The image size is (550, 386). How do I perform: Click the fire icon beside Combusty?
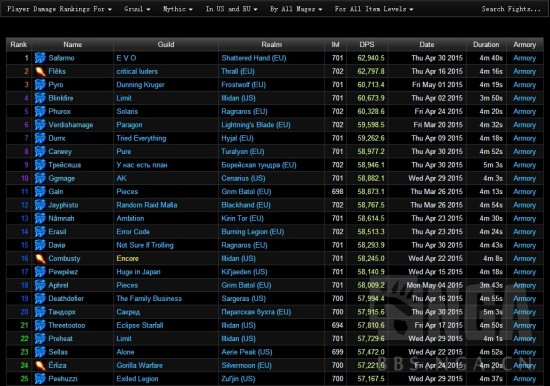coord(40,258)
